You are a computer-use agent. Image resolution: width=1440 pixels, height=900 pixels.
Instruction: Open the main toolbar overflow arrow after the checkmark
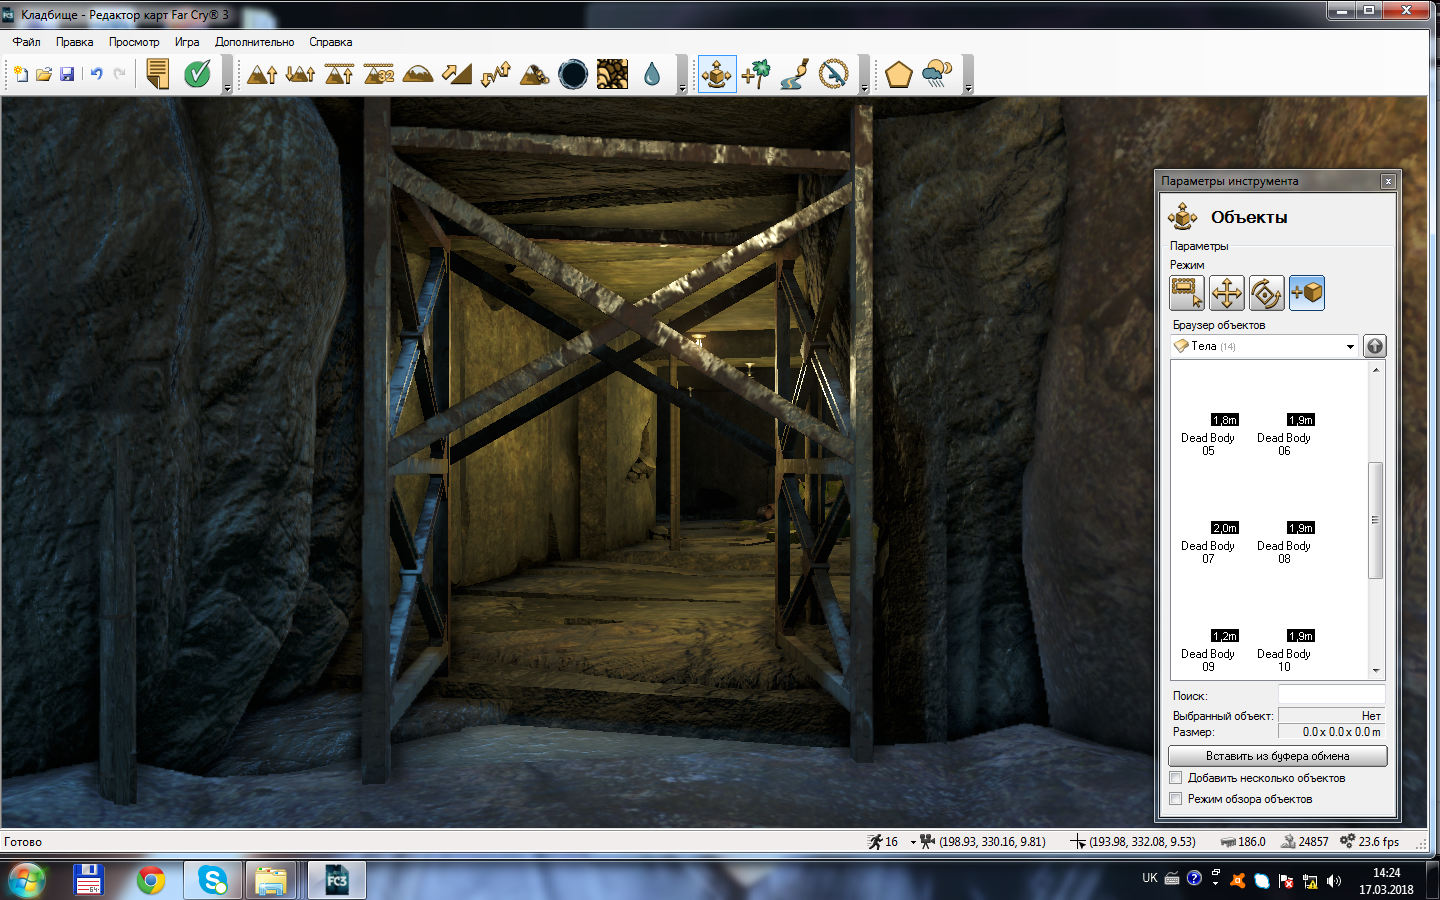(227, 88)
